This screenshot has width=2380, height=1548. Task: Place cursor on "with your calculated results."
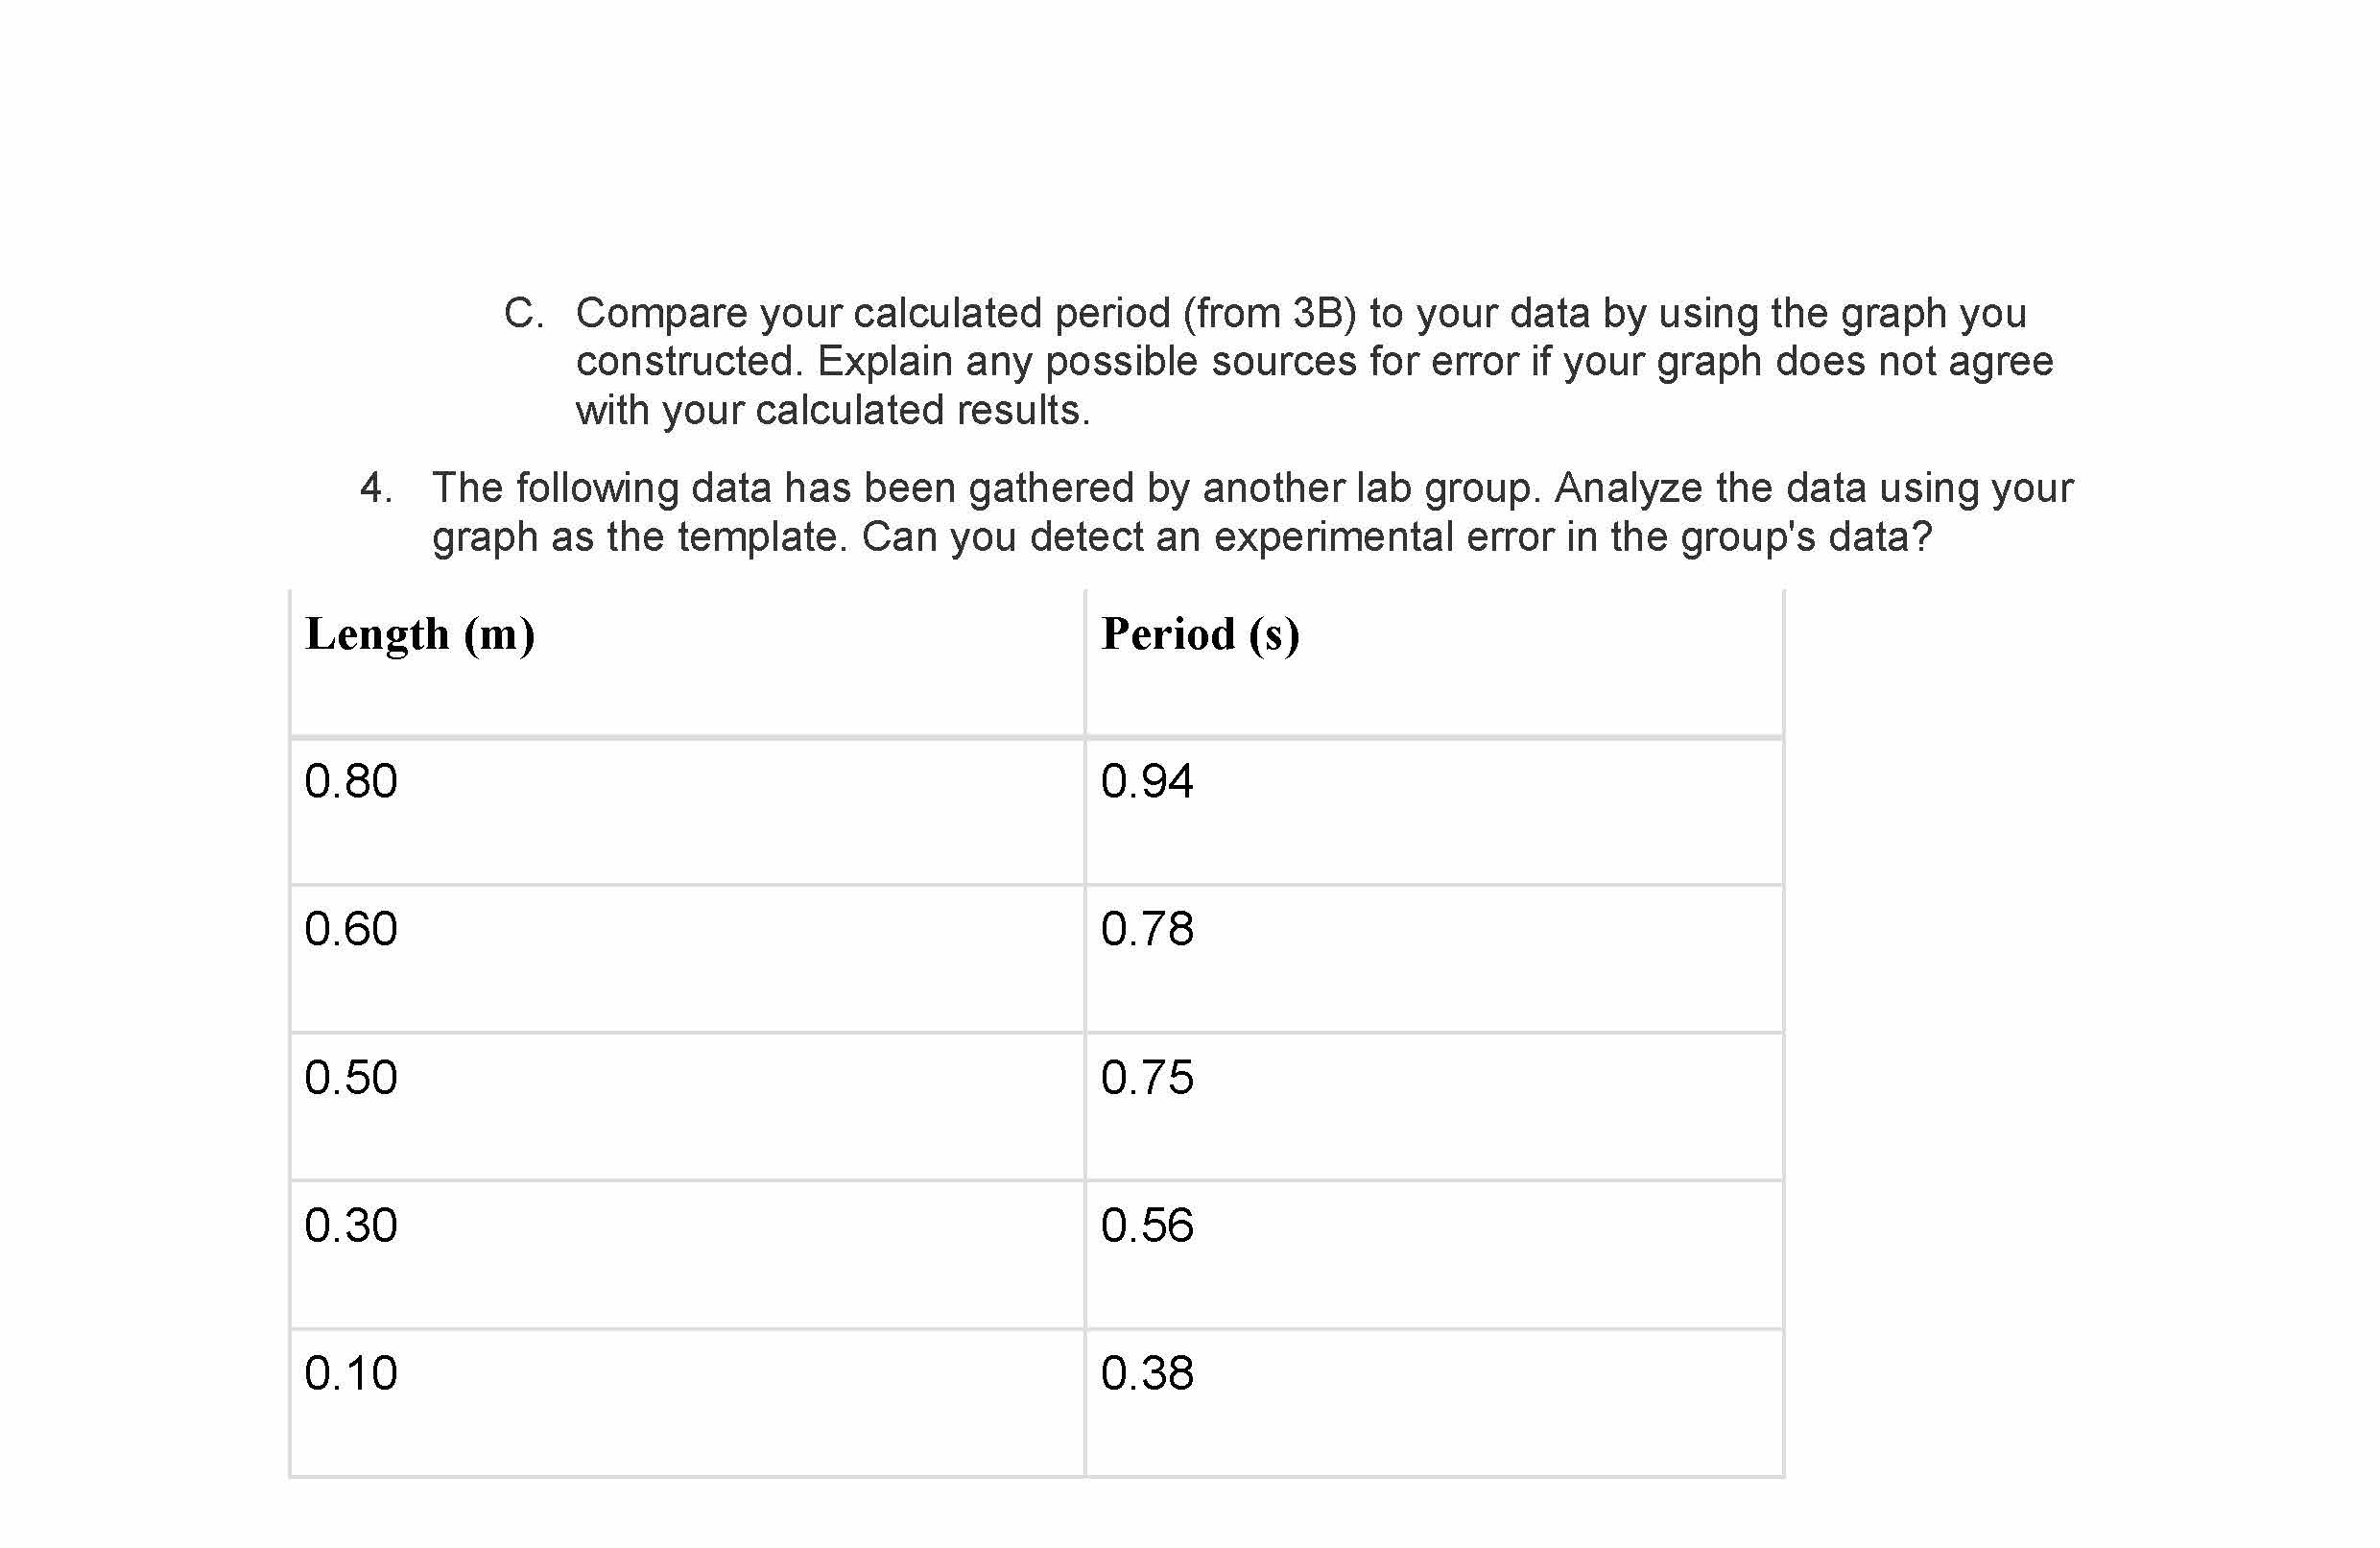[x=832, y=410]
